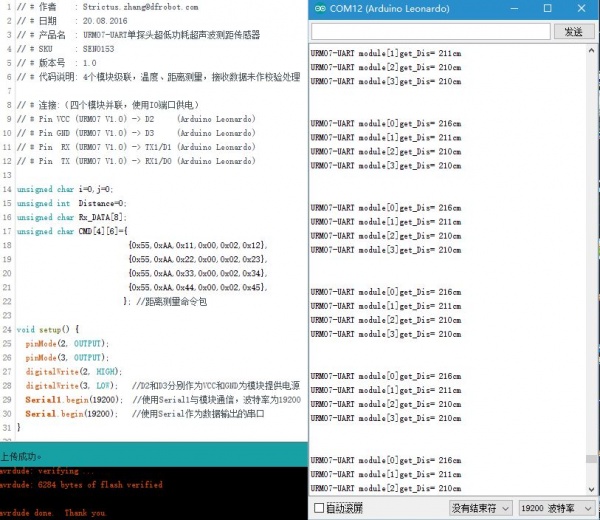Close the COM12 serial monitor window
This screenshot has width=600, height=520.
click(581, 8)
